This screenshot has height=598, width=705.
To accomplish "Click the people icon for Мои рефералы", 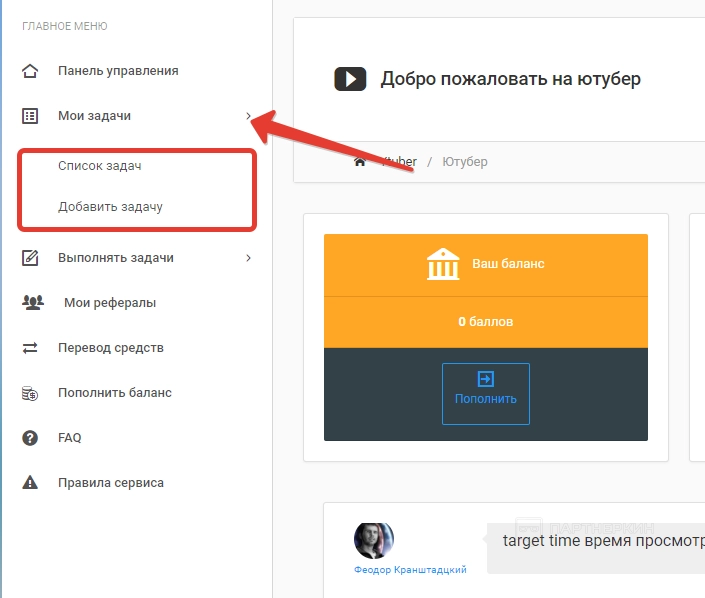I will point(32,302).
